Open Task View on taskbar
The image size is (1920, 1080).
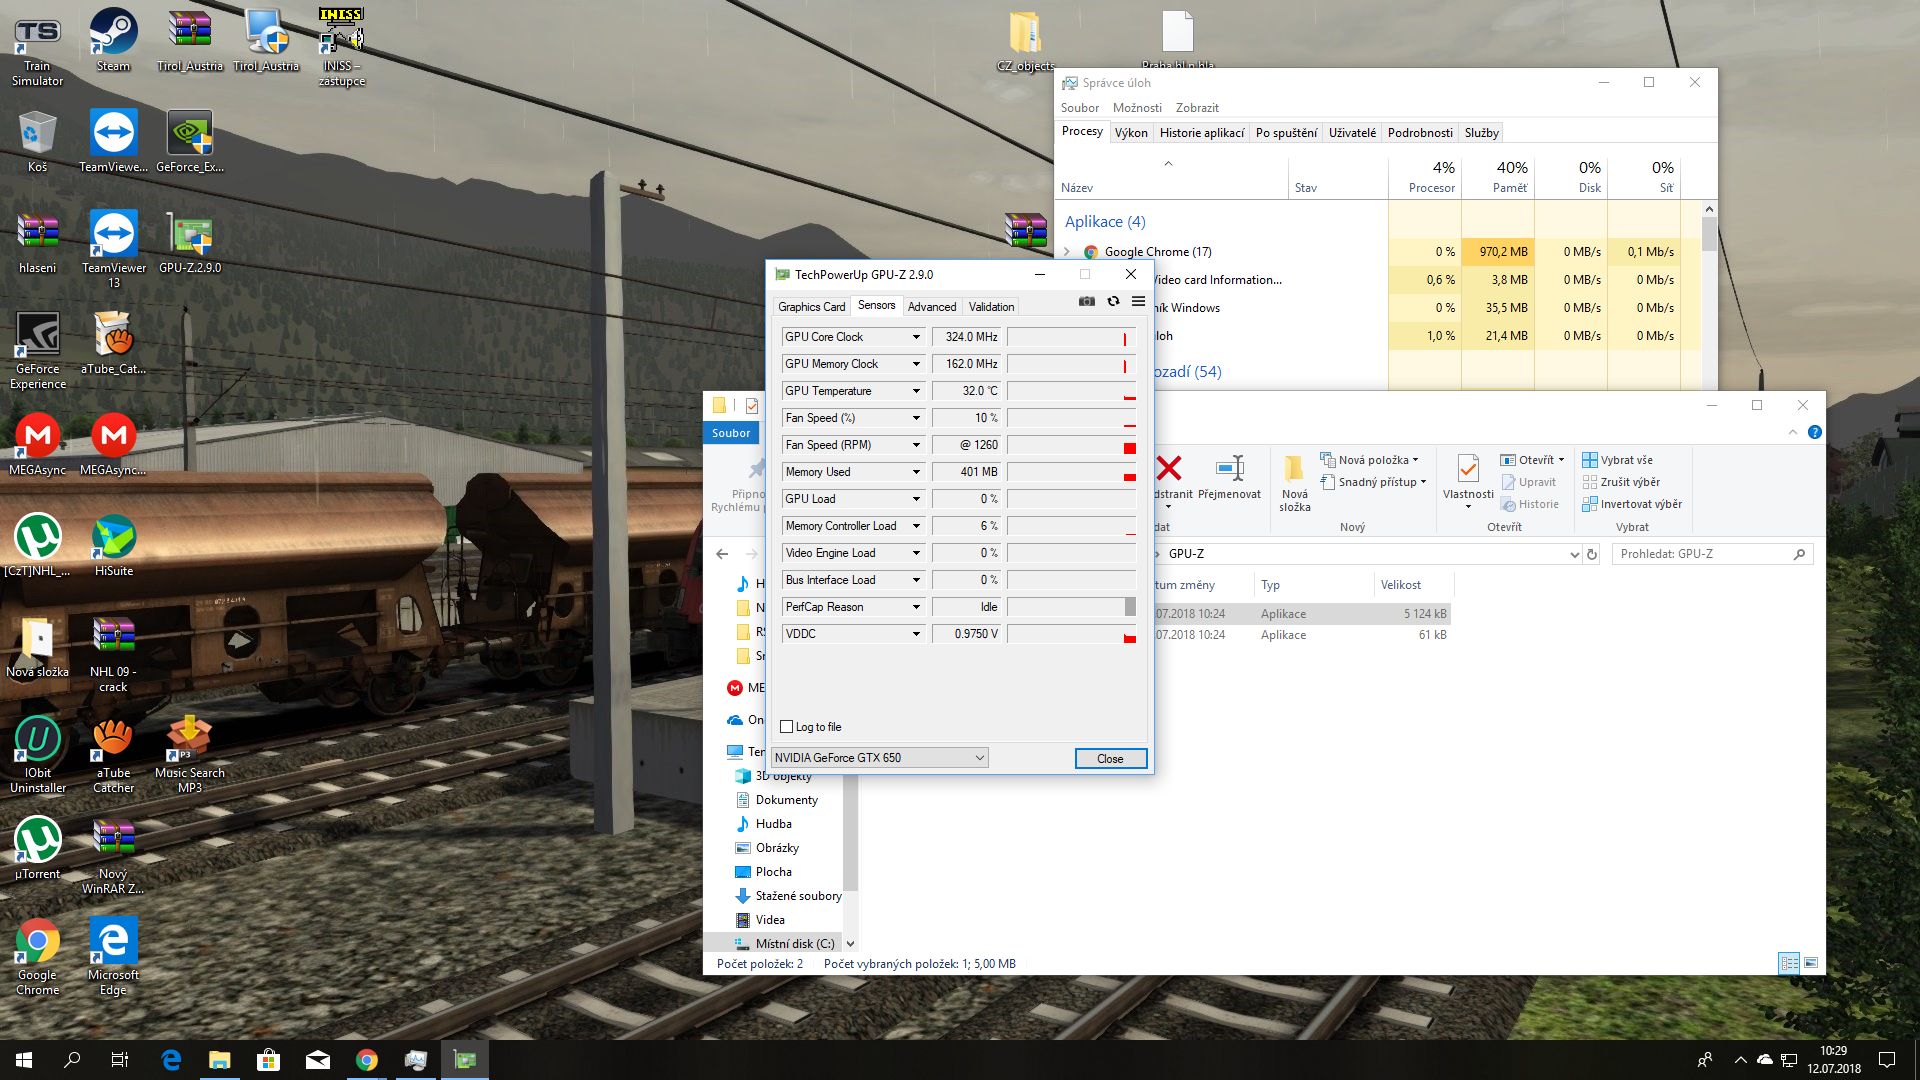pyautogui.click(x=119, y=1060)
